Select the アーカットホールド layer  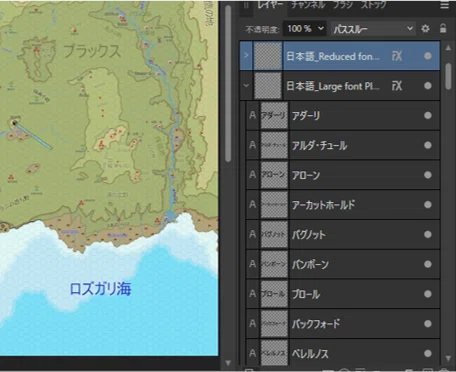coord(343,205)
